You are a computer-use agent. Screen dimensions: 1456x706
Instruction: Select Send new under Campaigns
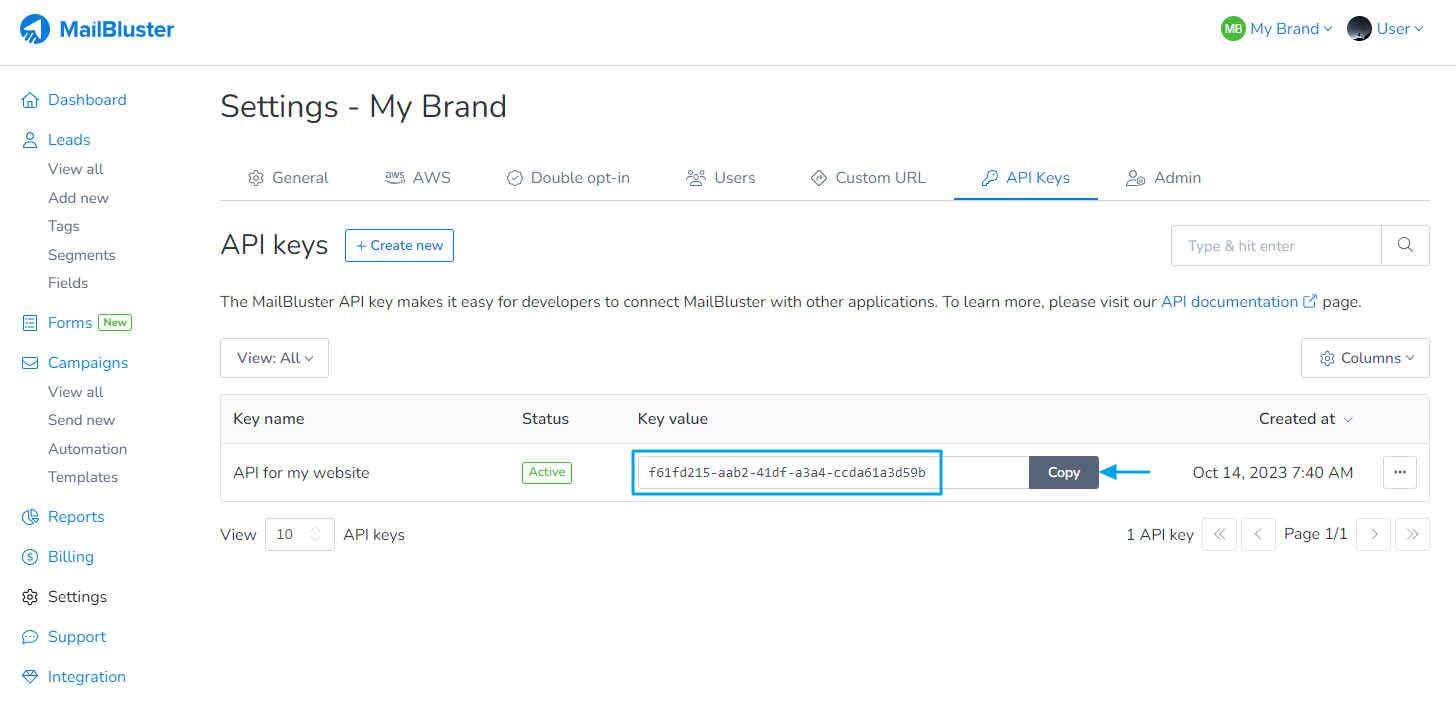(81, 420)
